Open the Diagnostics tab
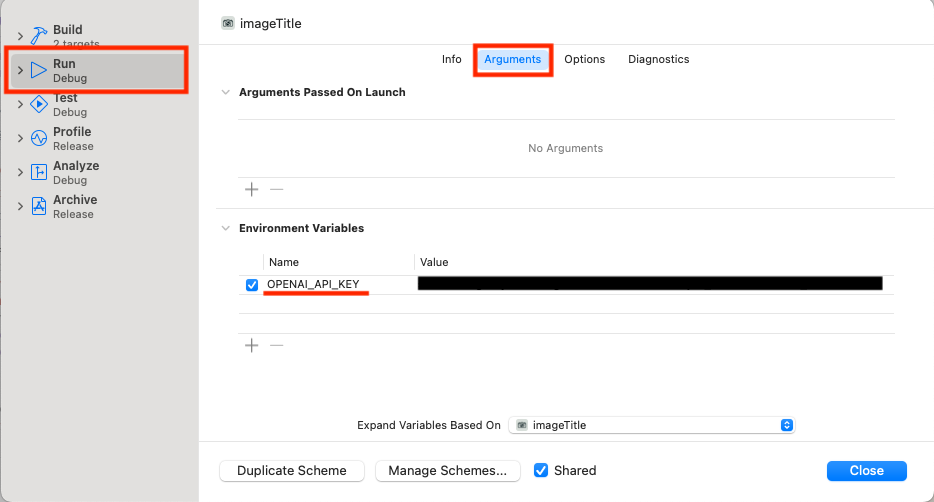Viewport: 934px width, 502px height. pos(658,59)
